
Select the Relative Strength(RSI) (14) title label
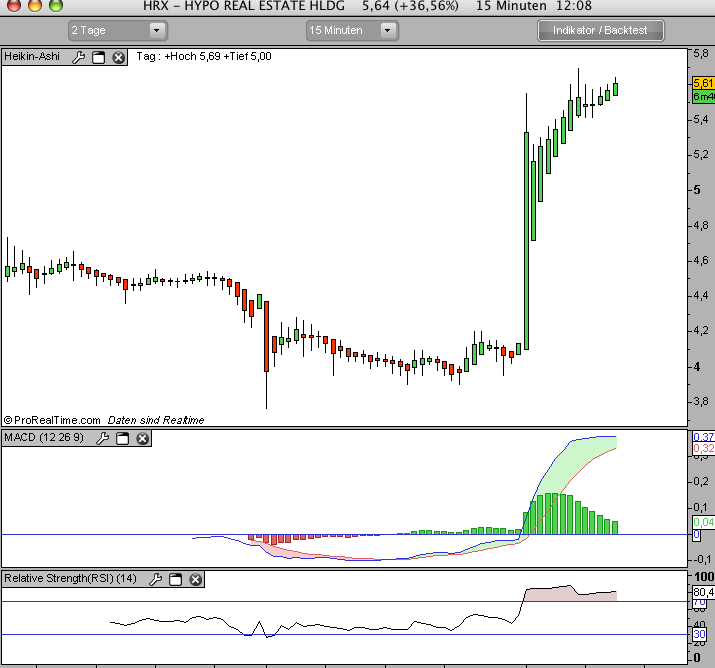click(72, 579)
